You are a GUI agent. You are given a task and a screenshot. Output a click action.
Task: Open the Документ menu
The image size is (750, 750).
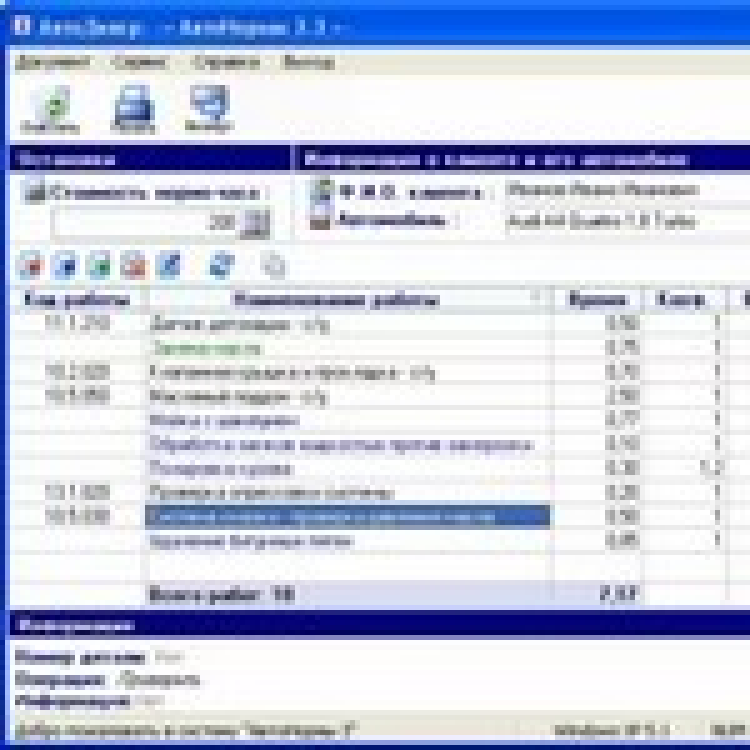[x=52, y=61]
